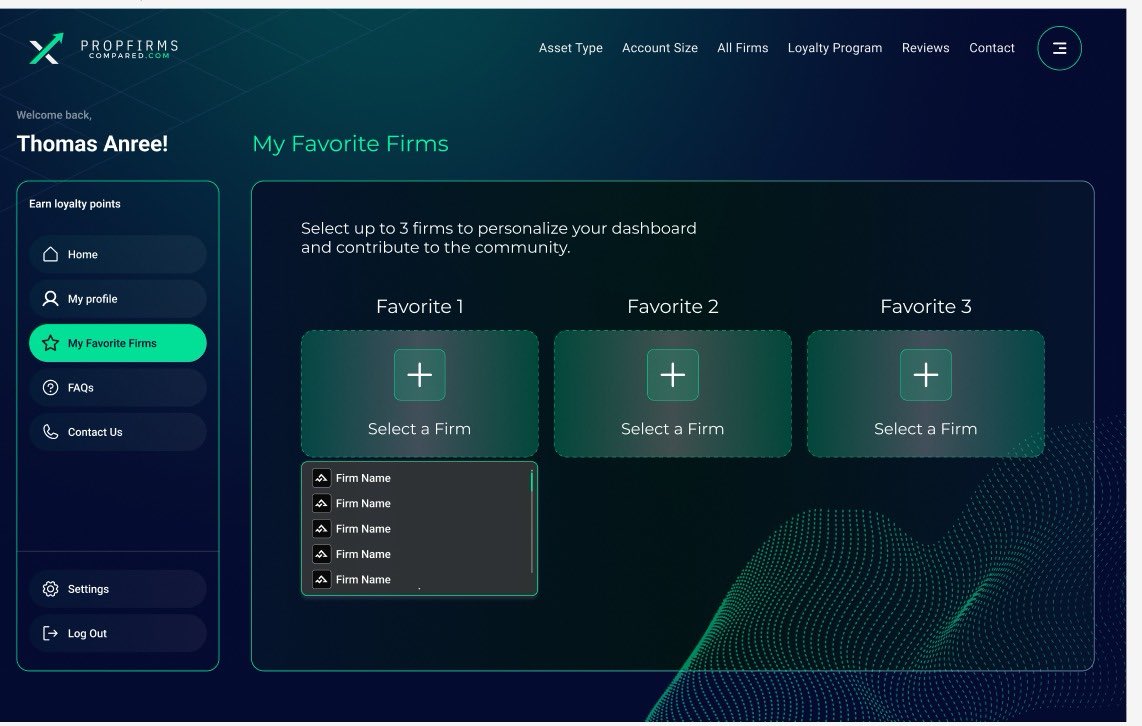Click the plus icon under Favorite 1

tap(420, 375)
